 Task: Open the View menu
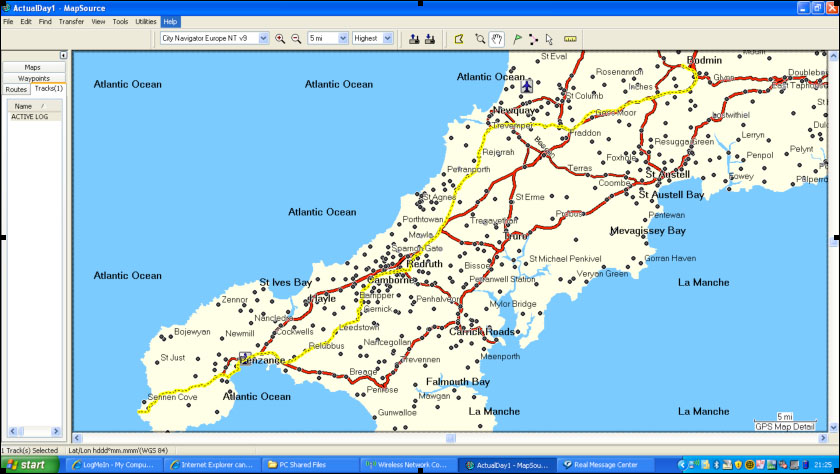98,21
